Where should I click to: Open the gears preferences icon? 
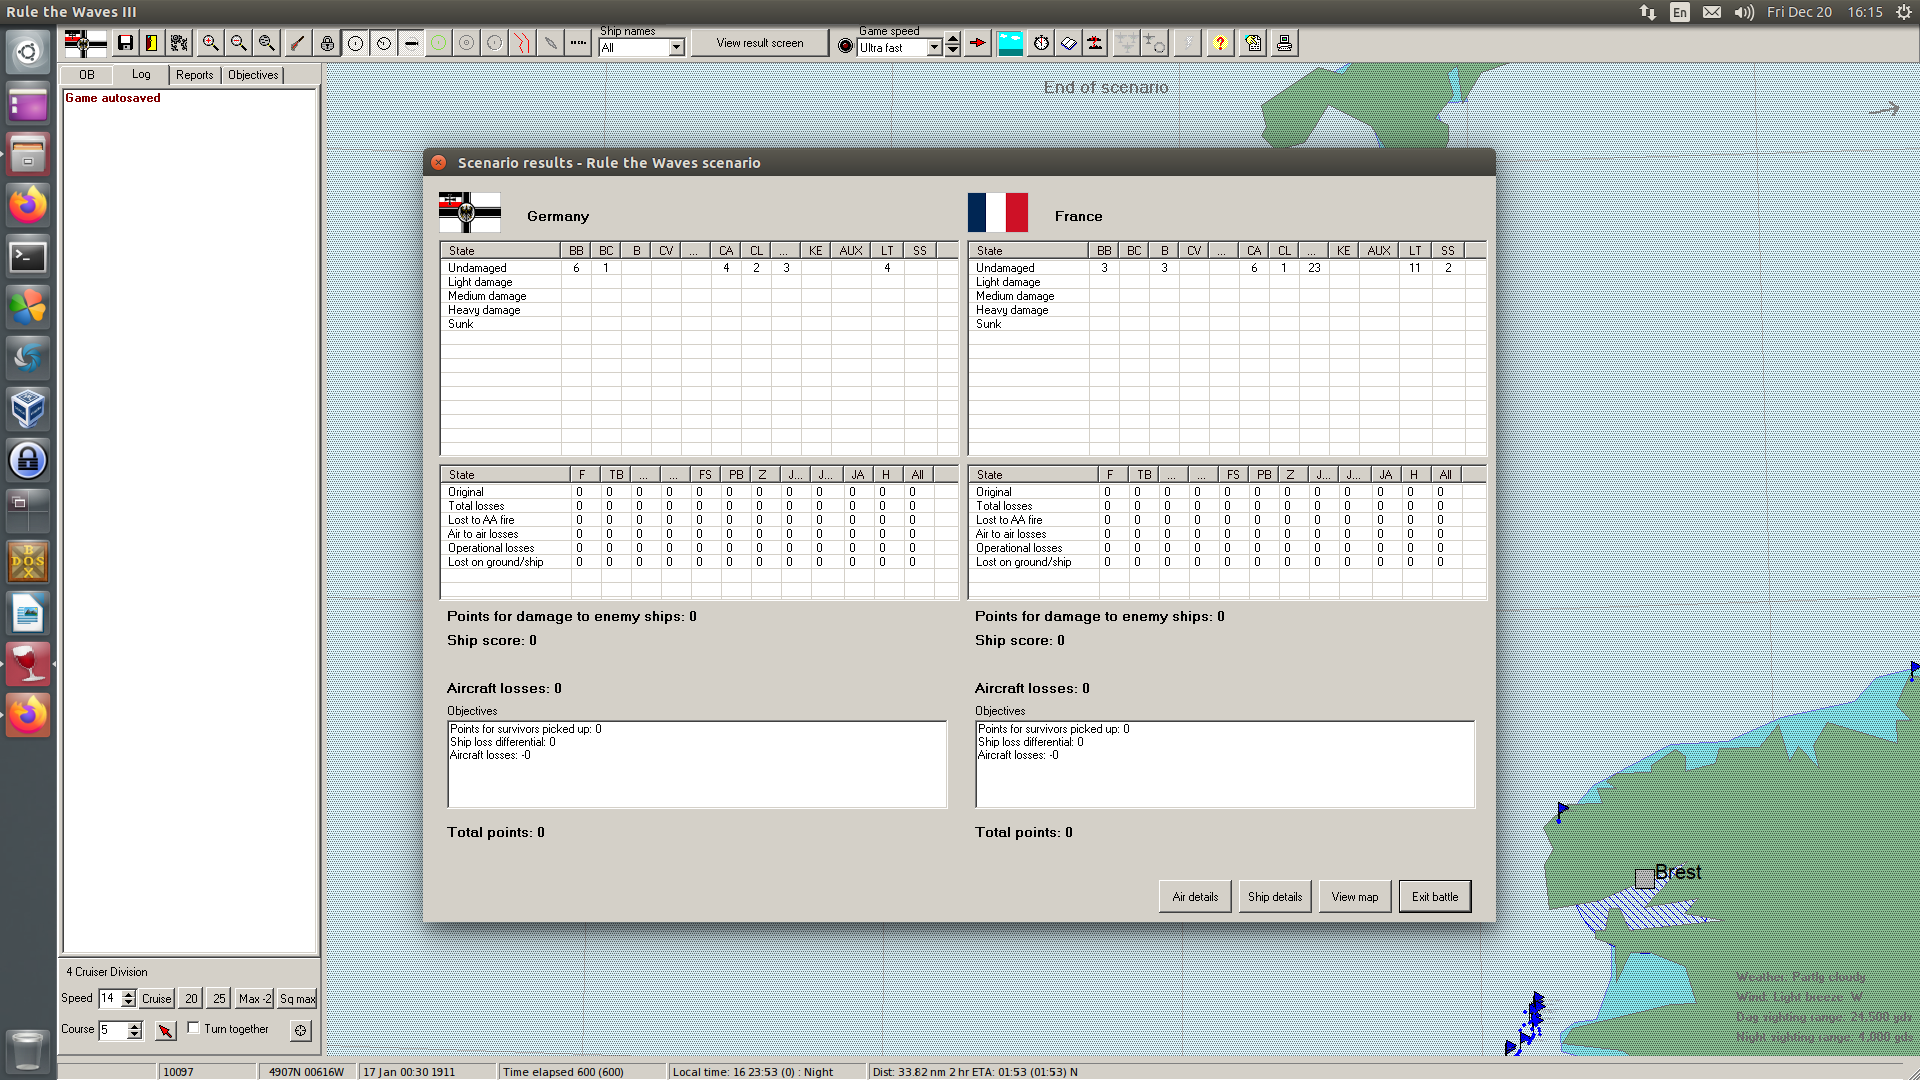[179, 43]
